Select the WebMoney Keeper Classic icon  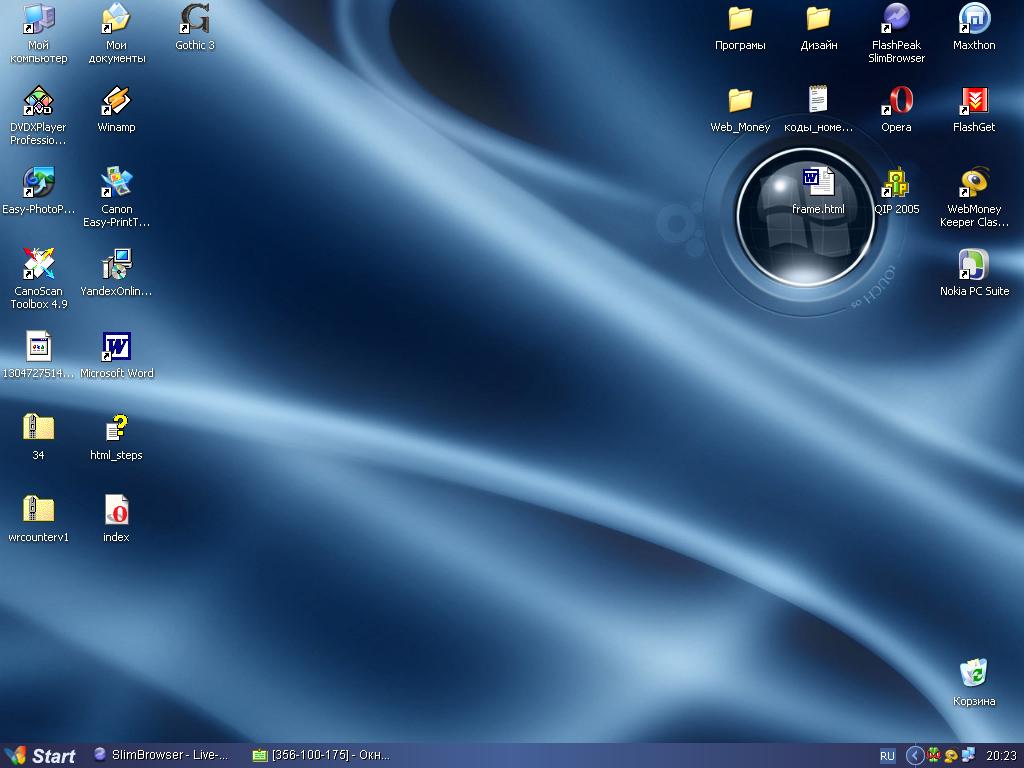click(974, 183)
